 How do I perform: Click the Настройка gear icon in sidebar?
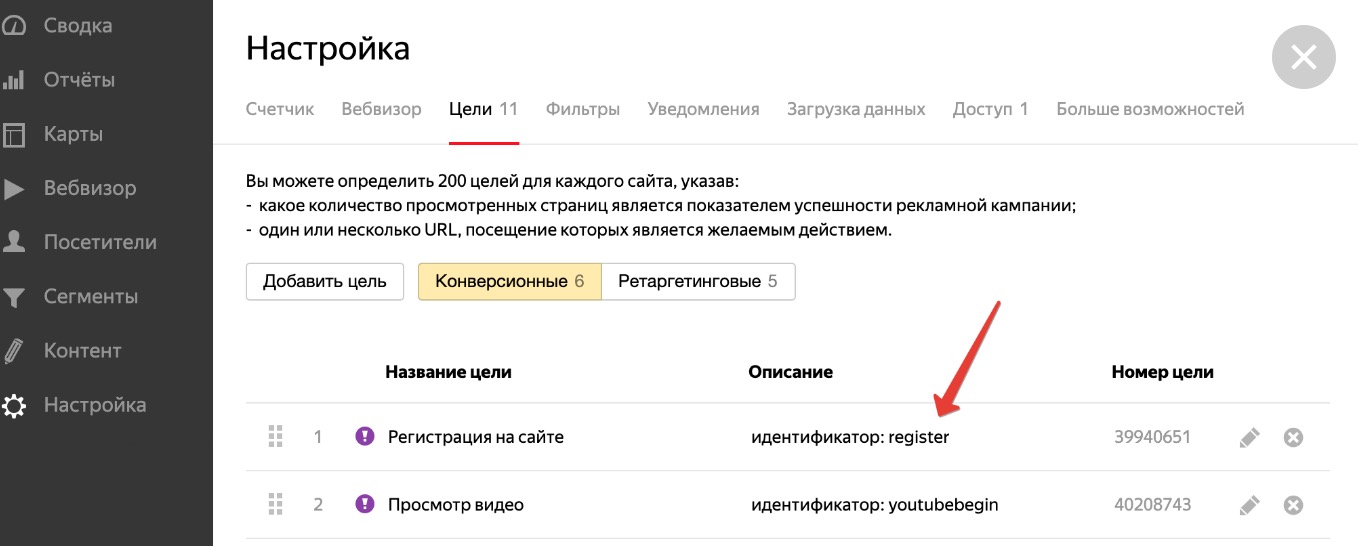(x=13, y=406)
